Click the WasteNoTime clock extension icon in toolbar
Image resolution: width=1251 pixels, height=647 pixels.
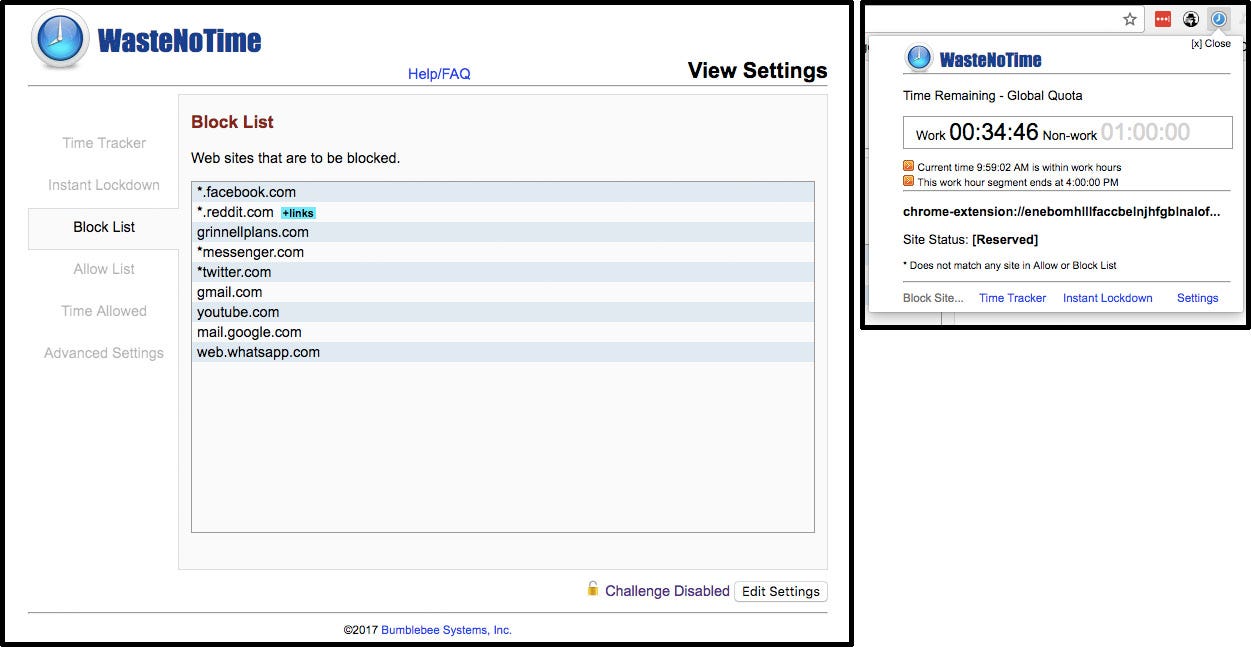tap(1218, 19)
